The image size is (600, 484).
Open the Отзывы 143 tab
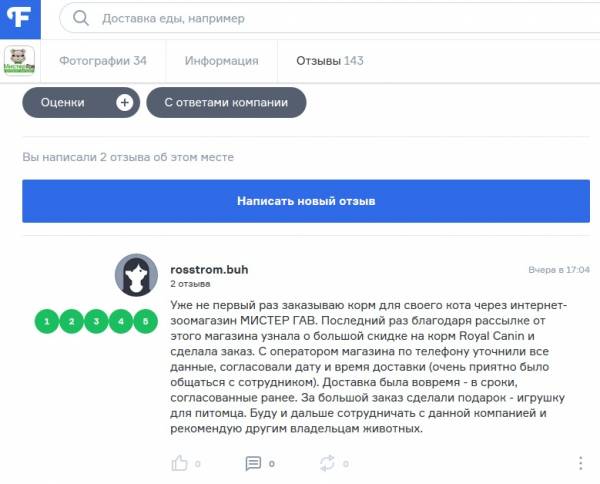pyautogui.click(x=330, y=61)
